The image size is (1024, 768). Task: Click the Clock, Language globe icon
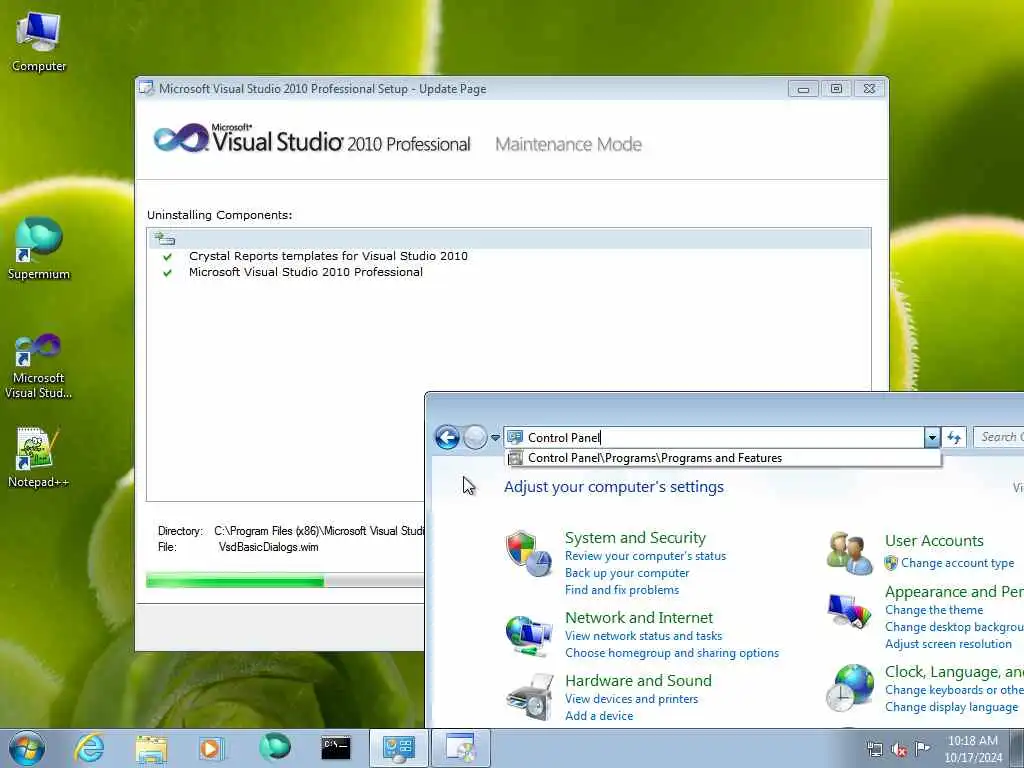(850, 688)
